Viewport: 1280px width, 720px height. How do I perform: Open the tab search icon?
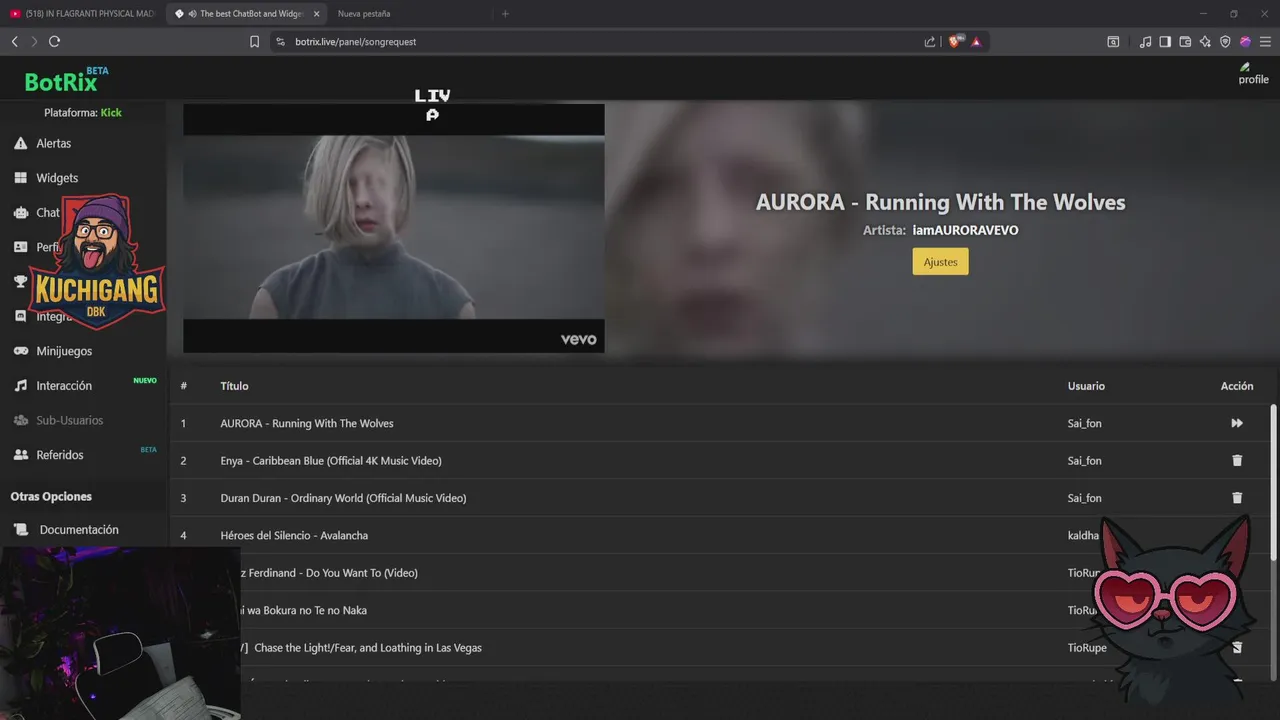click(1113, 42)
